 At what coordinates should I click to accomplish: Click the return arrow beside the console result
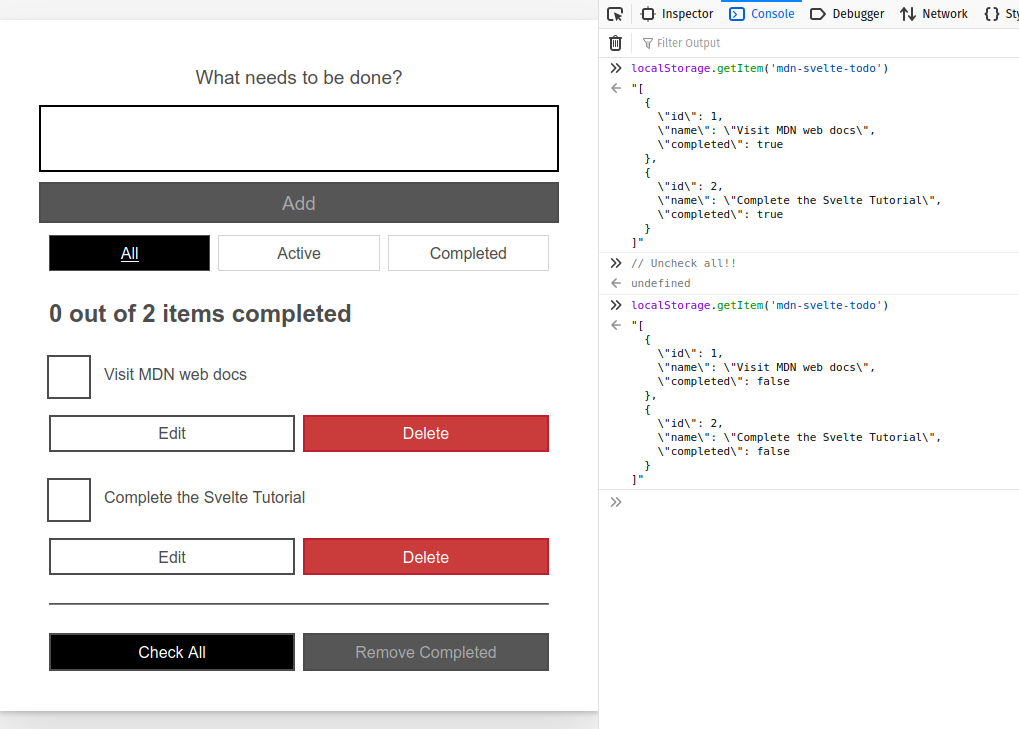[x=615, y=88]
